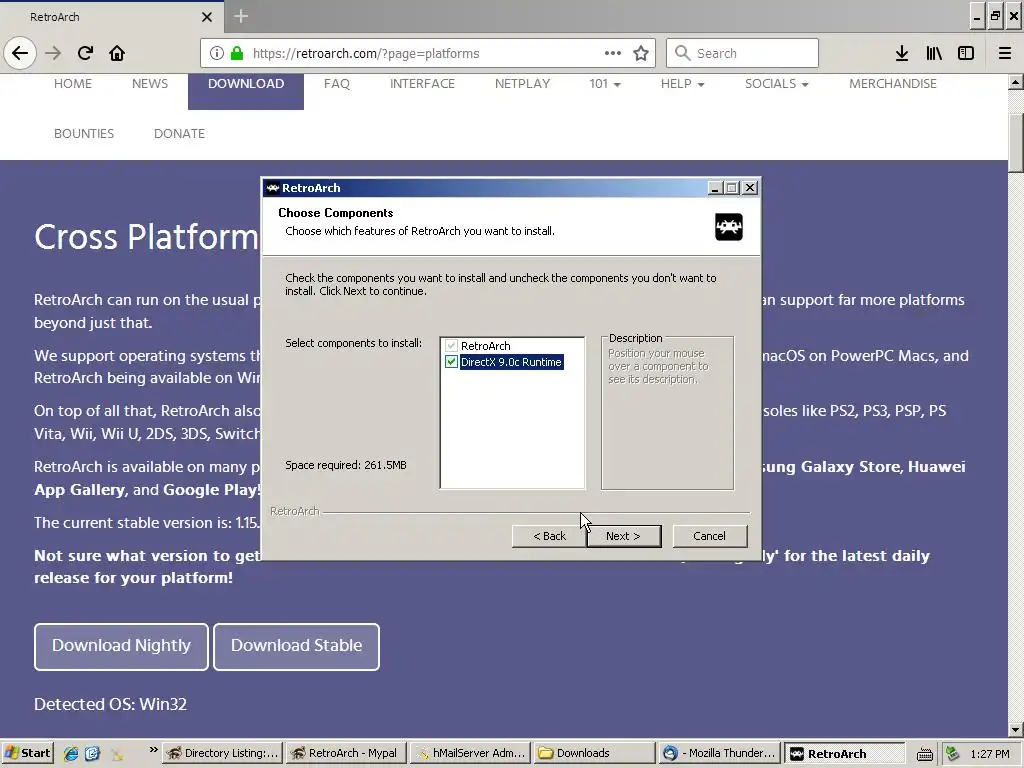
Task: Click the green padlock security icon
Action: click(237, 53)
